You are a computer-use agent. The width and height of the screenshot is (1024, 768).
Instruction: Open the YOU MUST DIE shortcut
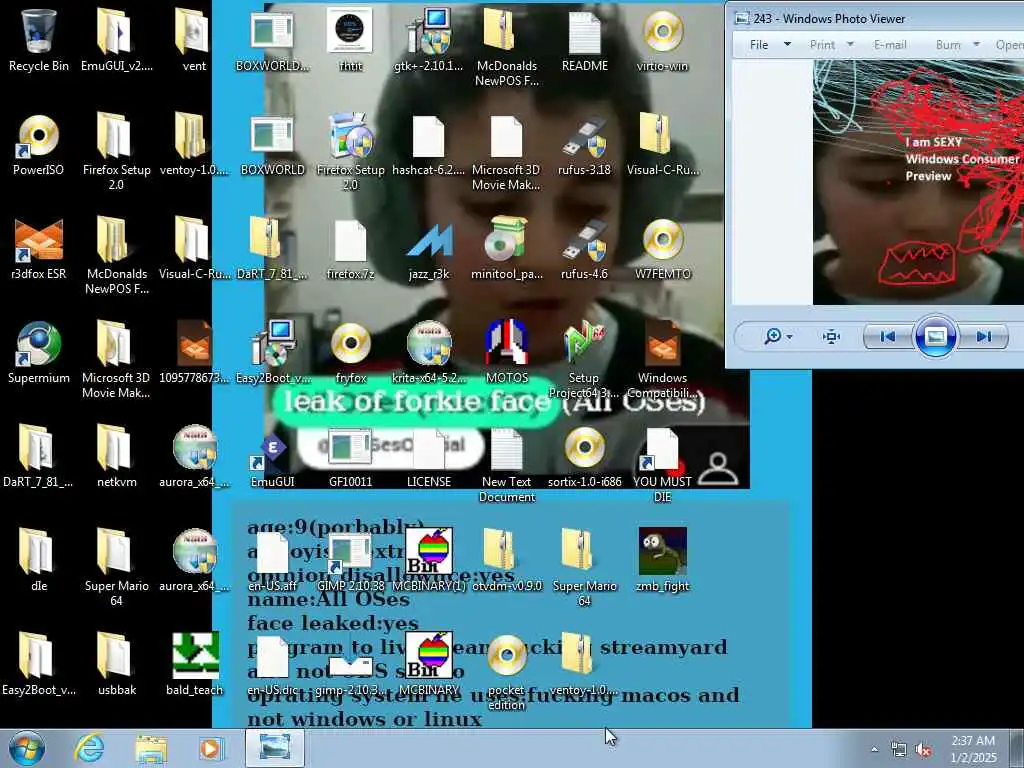(x=662, y=464)
